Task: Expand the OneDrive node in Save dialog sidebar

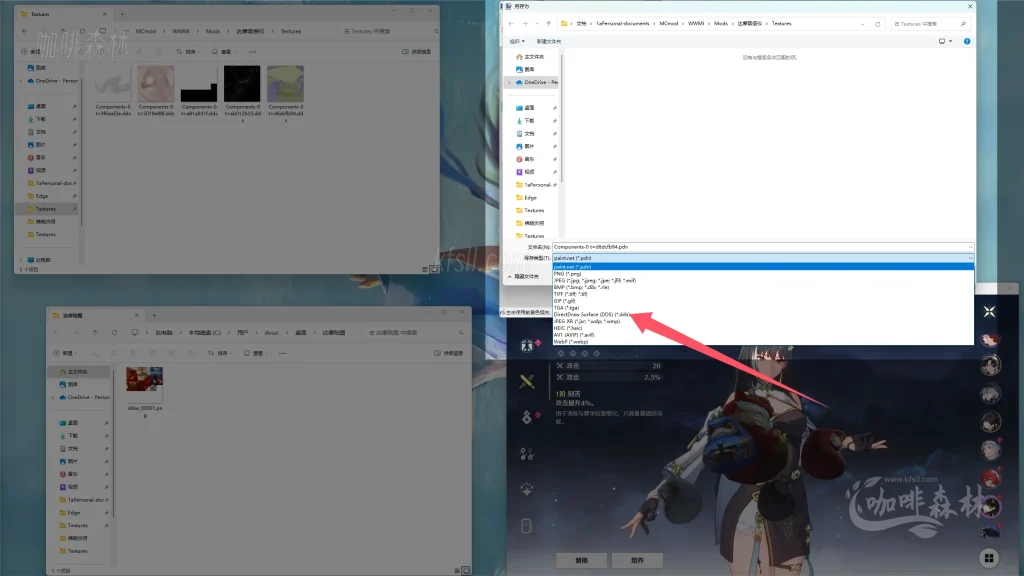Action: 510,82
